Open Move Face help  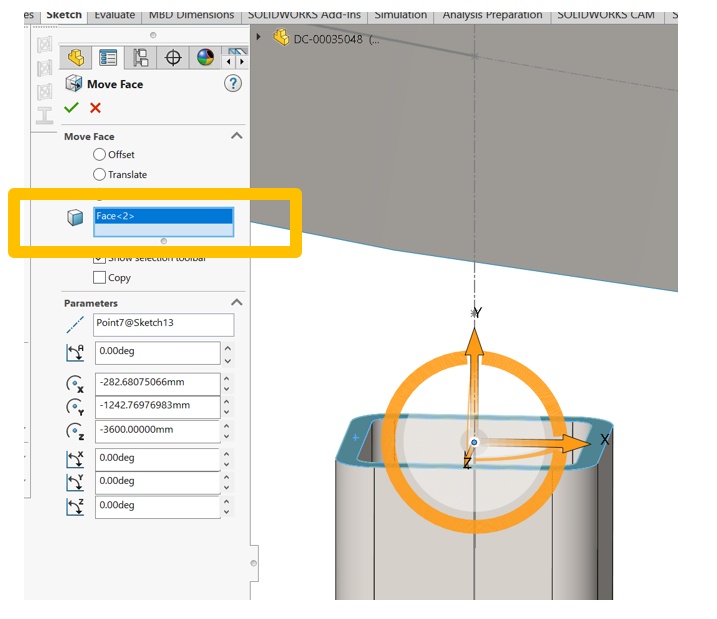233,84
